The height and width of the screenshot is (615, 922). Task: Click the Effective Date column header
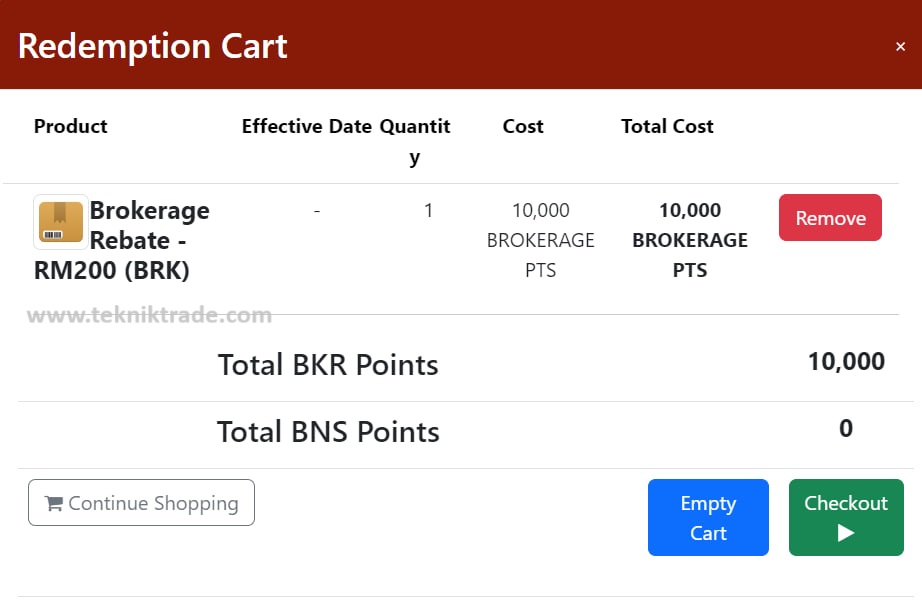point(306,126)
